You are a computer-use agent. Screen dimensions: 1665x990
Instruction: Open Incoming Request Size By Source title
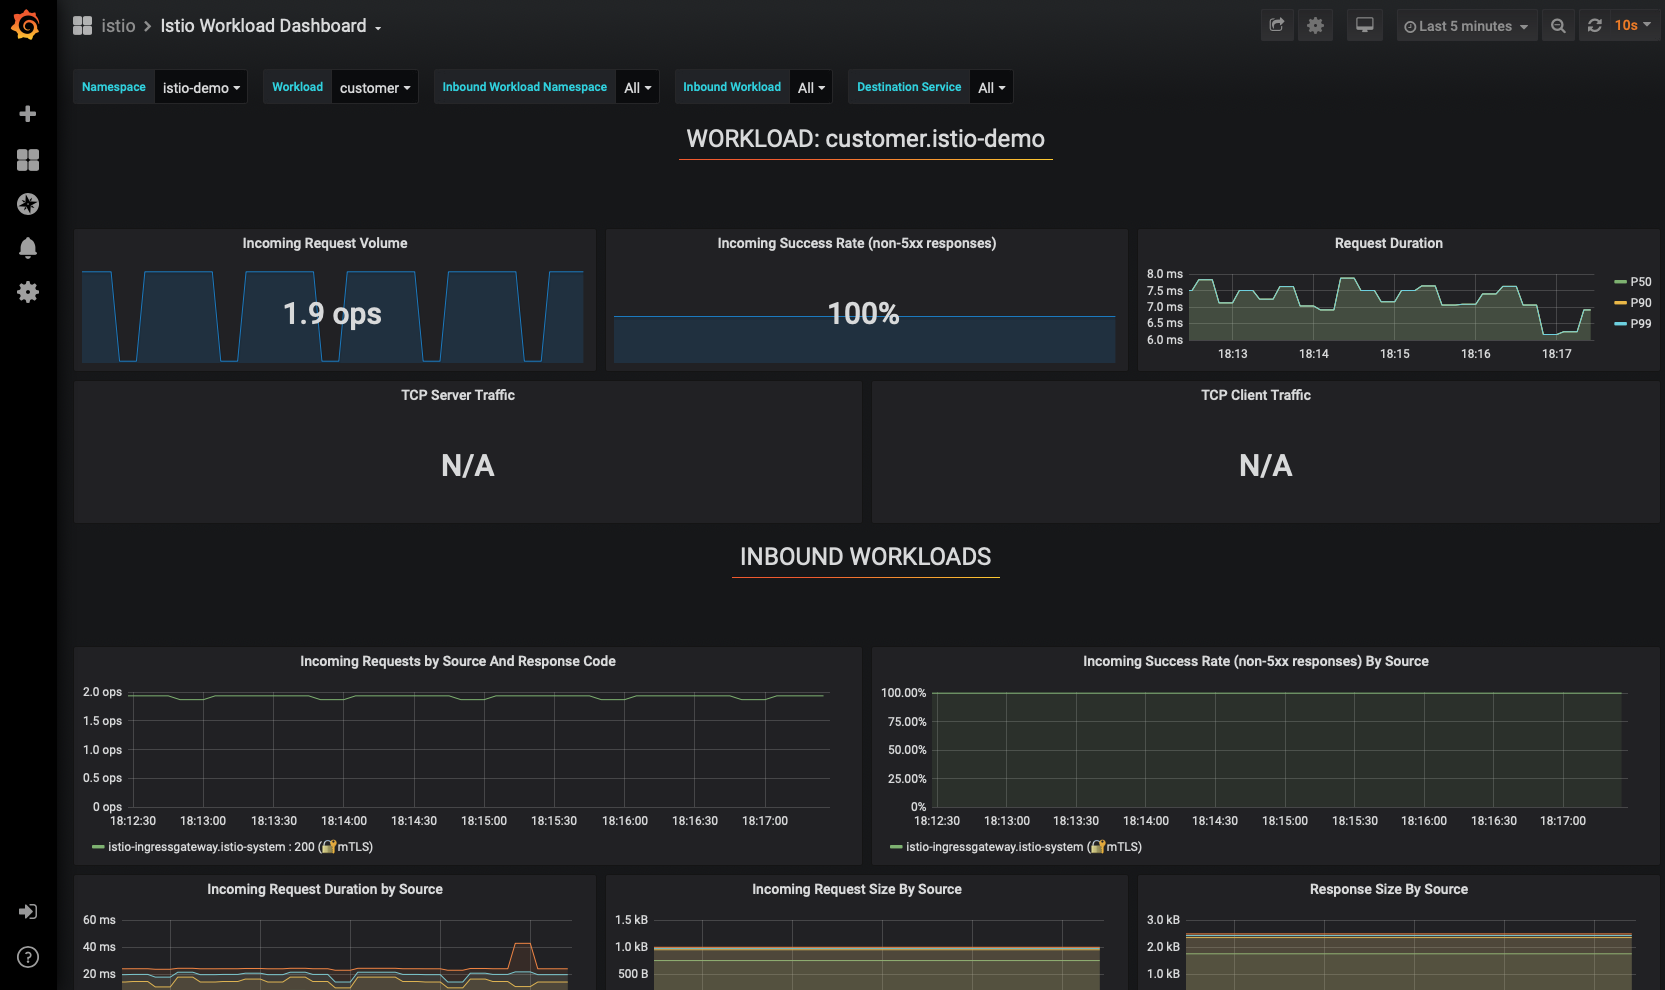[x=857, y=889]
